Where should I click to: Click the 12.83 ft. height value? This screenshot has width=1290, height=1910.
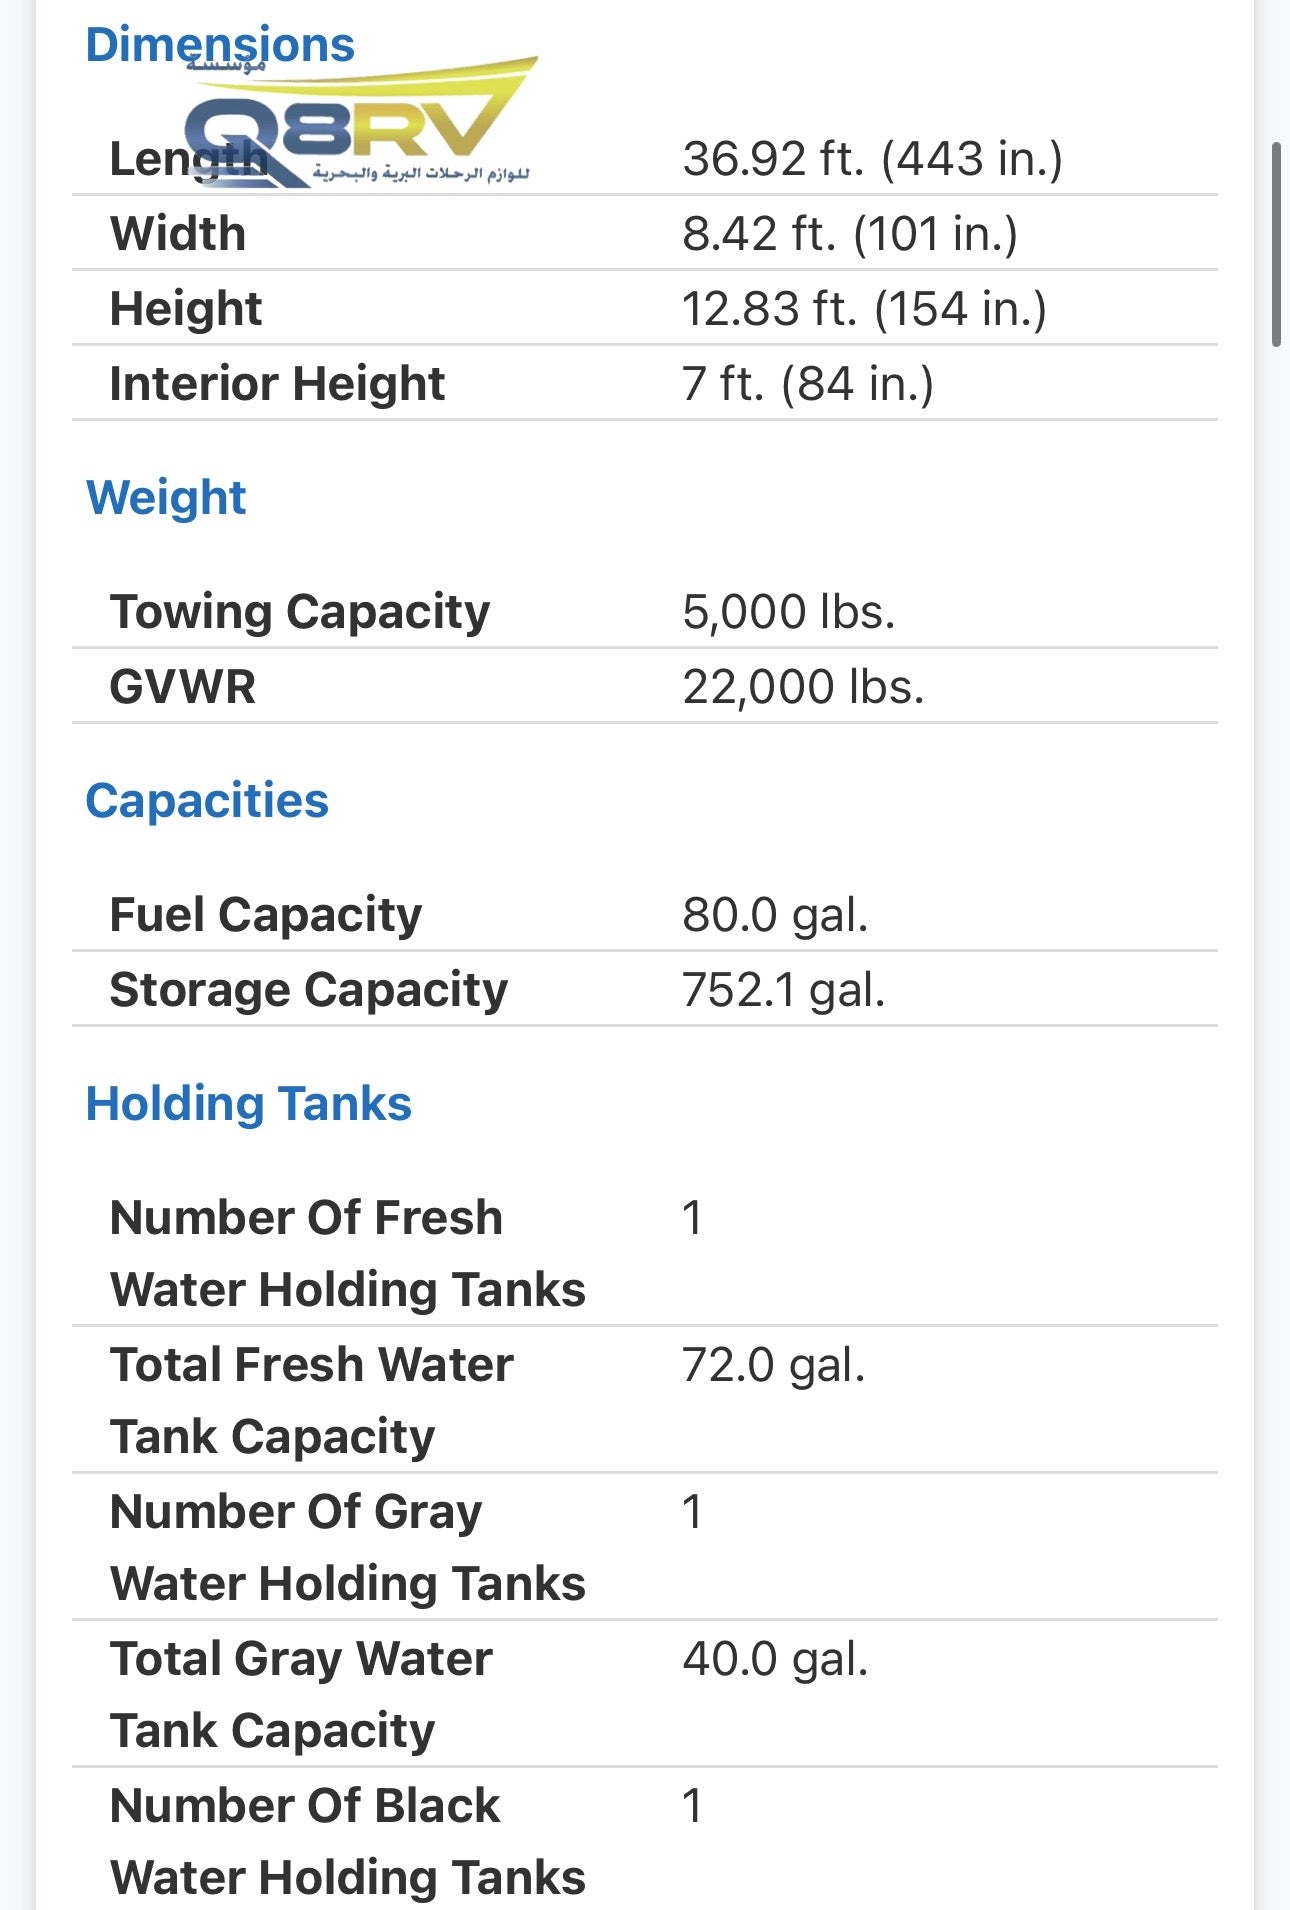[864, 308]
